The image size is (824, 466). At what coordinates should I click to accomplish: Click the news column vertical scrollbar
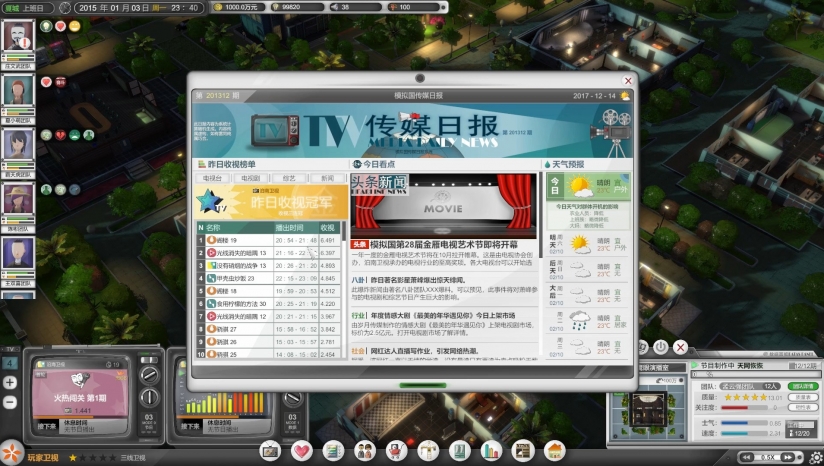(x=540, y=265)
